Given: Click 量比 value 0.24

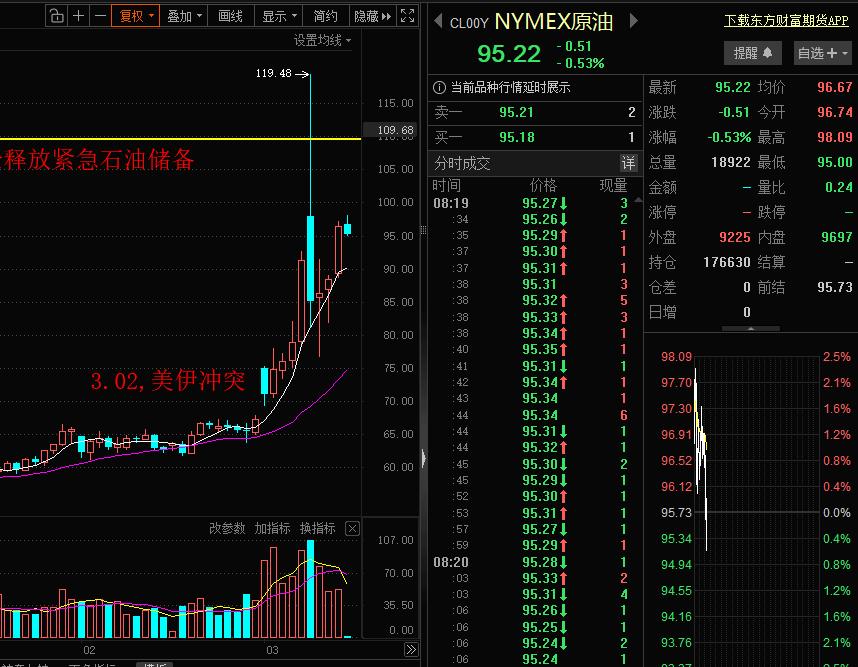Looking at the screenshot, I should (x=839, y=188).
